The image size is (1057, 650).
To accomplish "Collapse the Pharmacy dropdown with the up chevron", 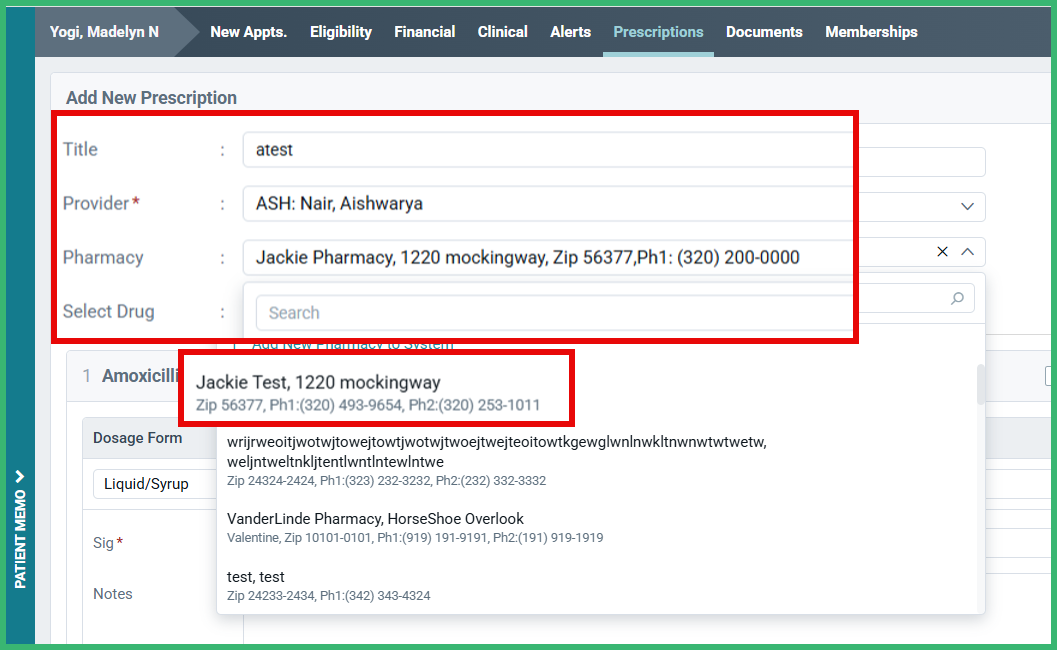I will [967, 252].
